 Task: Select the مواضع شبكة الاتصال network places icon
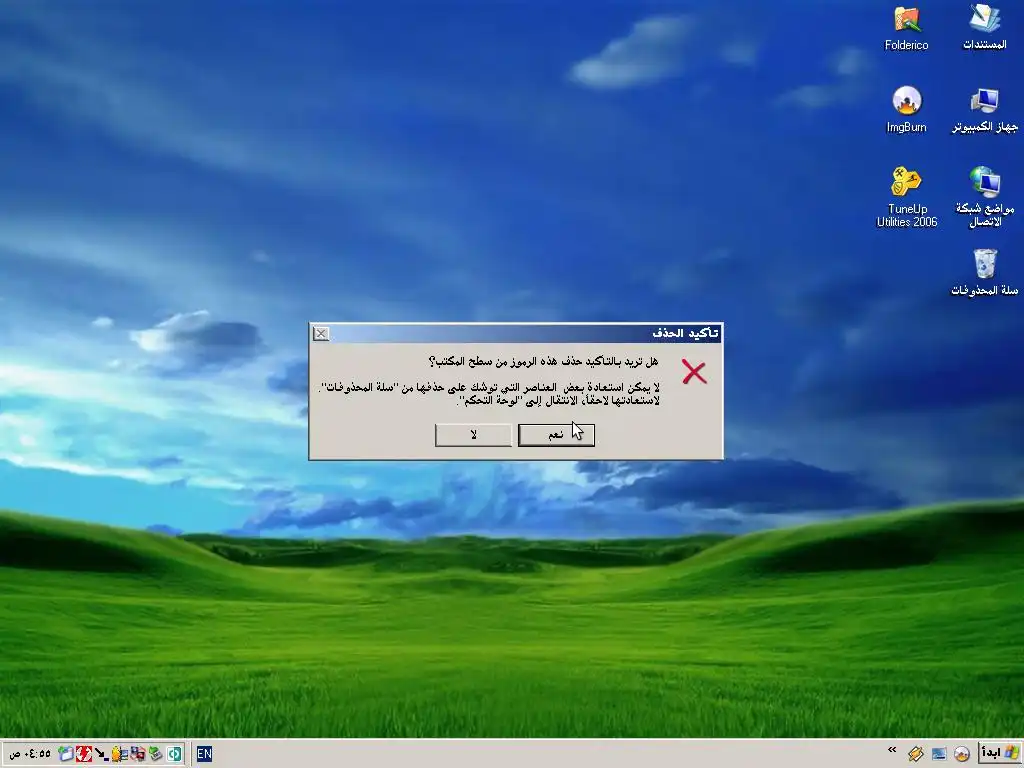[x=984, y=197]
